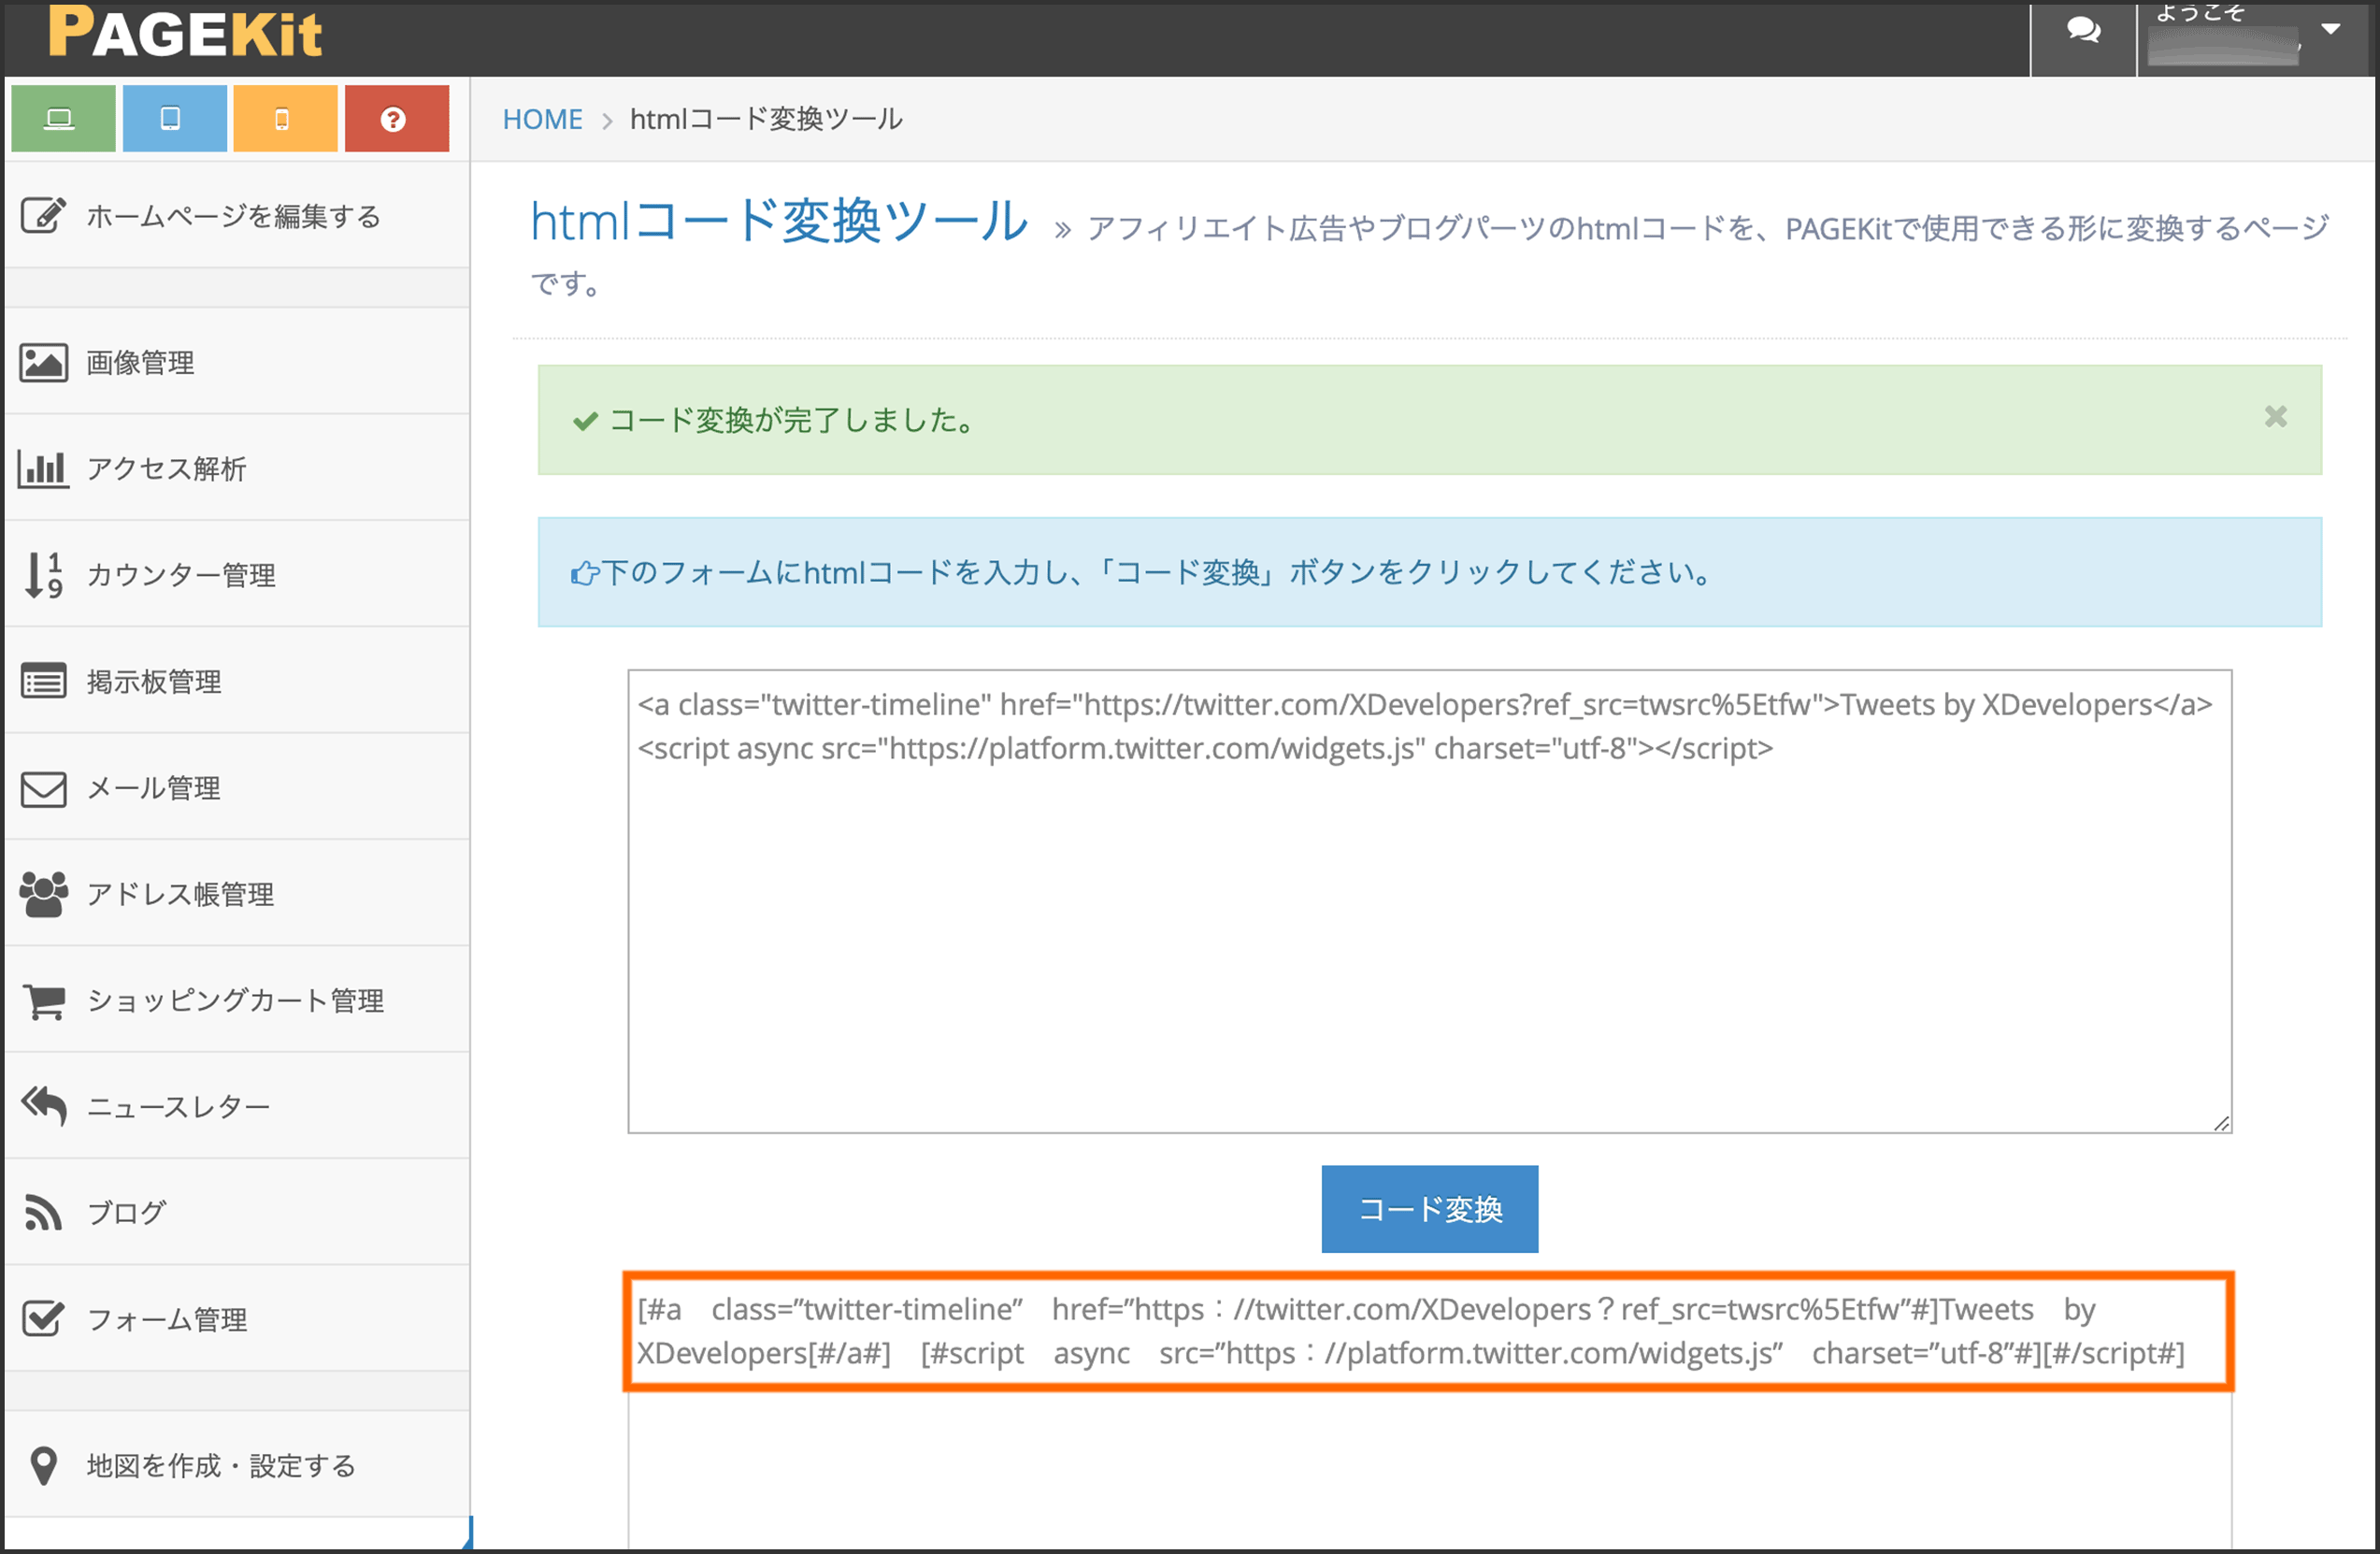Open メール管理 menu item
This screenshot has height=1554, width=2380.
[x=237, y=788]
